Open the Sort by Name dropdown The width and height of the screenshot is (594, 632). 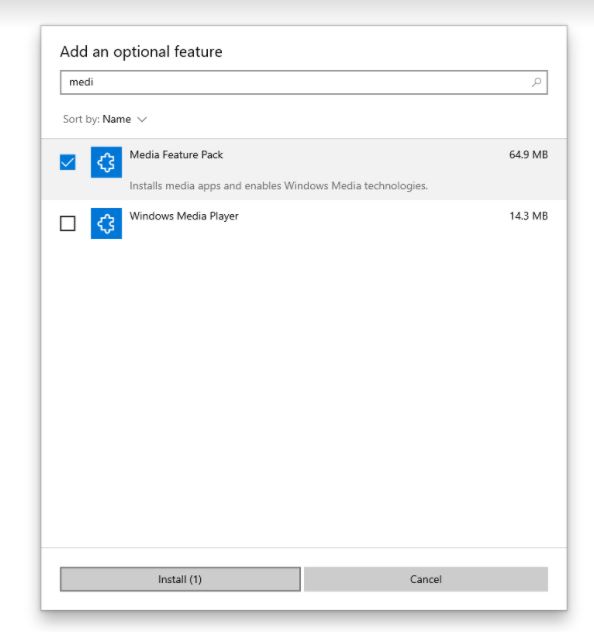(105, 119)
